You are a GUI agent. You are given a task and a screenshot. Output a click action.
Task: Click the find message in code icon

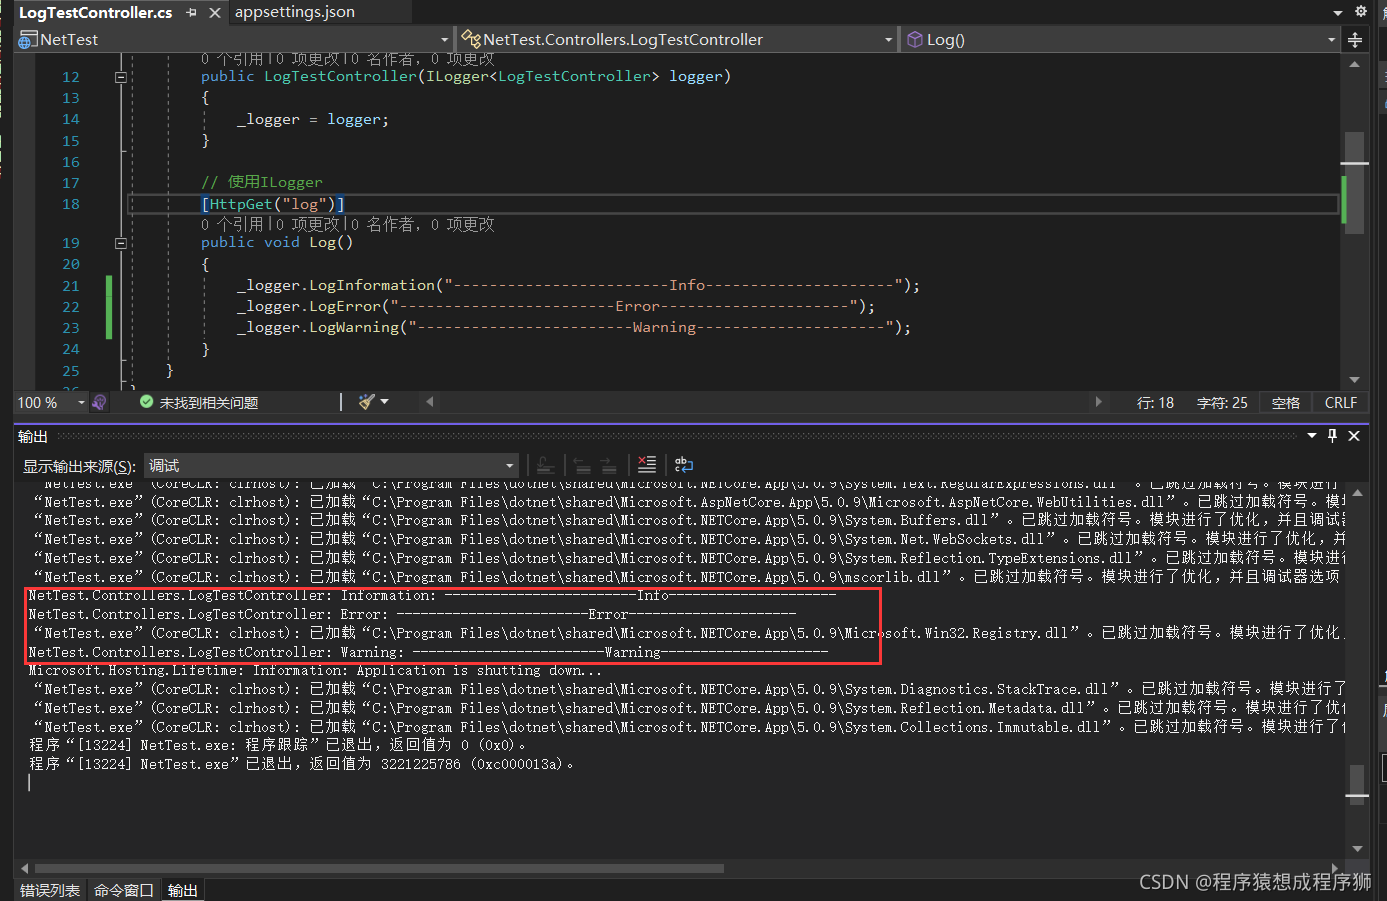tap(545, 465)
